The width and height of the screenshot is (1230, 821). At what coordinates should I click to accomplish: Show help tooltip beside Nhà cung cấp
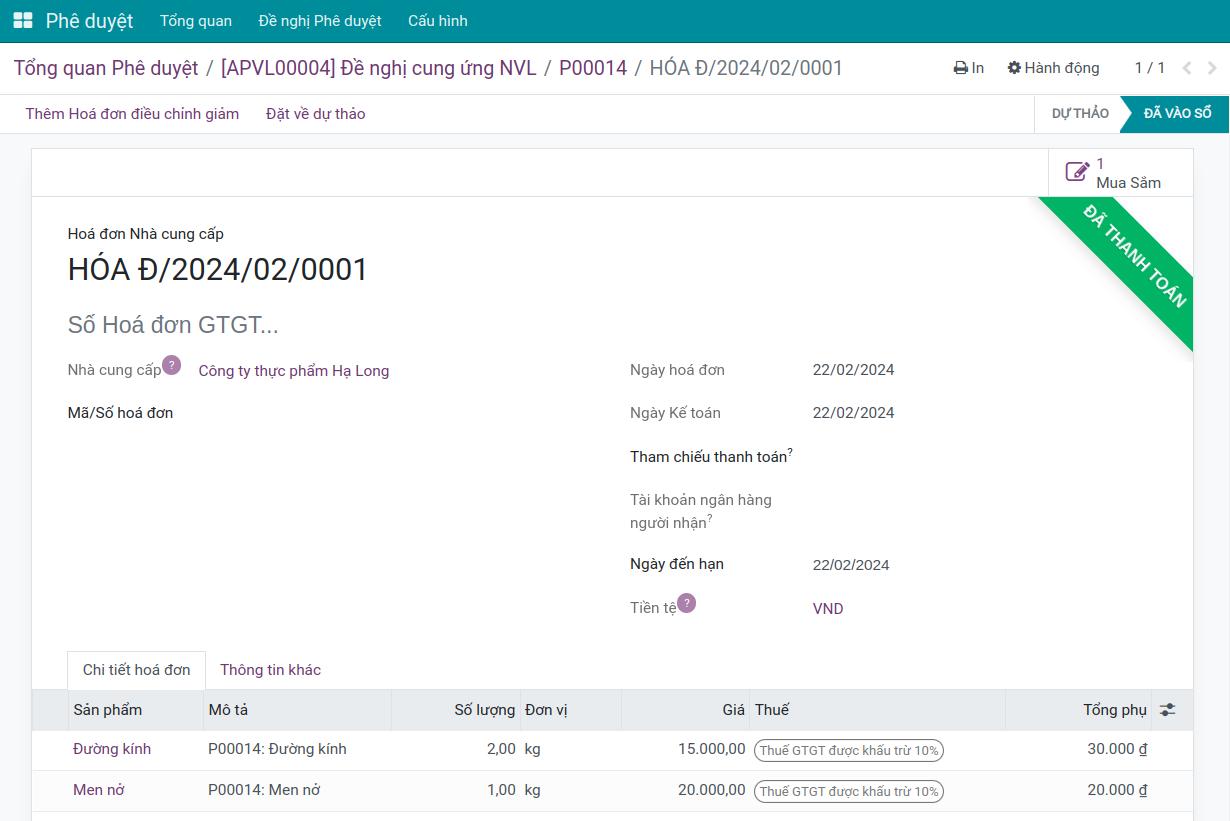click(172, 365)
